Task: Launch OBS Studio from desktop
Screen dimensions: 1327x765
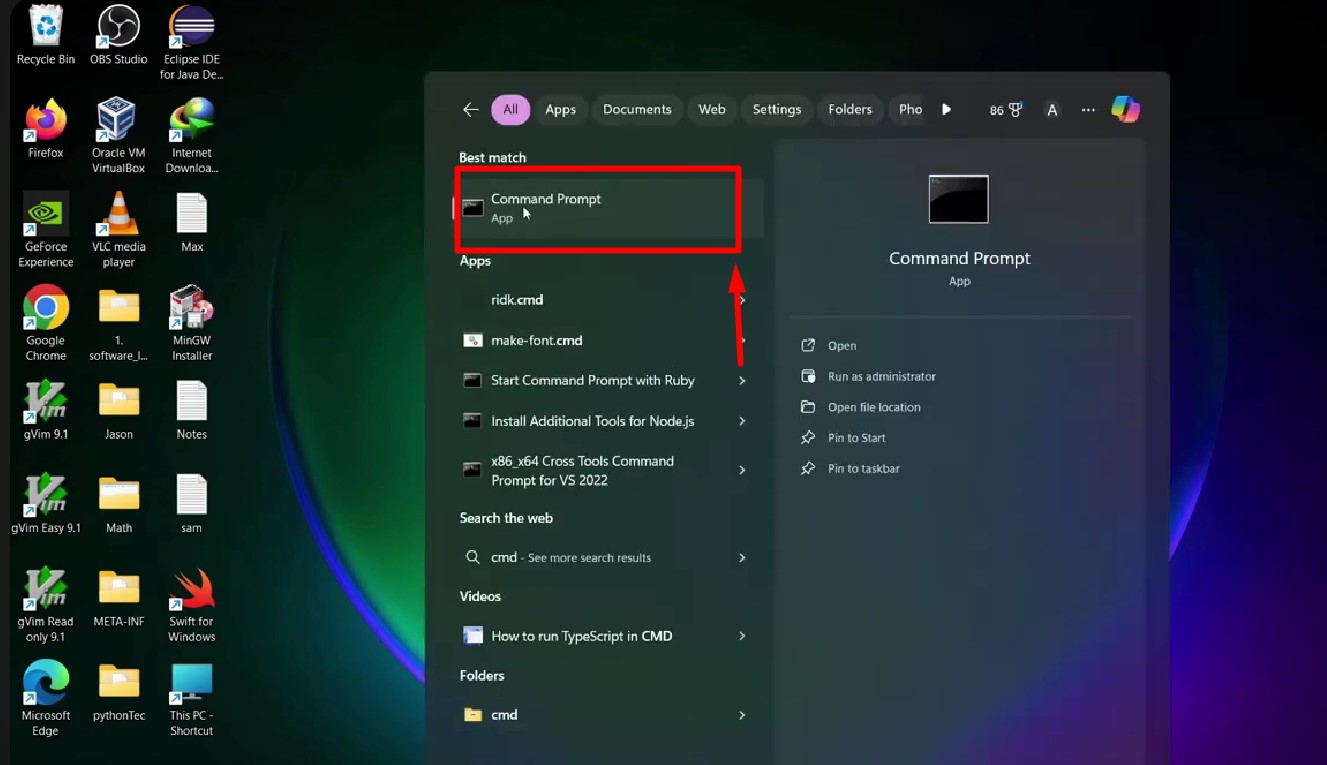Action: pos(118,28)
